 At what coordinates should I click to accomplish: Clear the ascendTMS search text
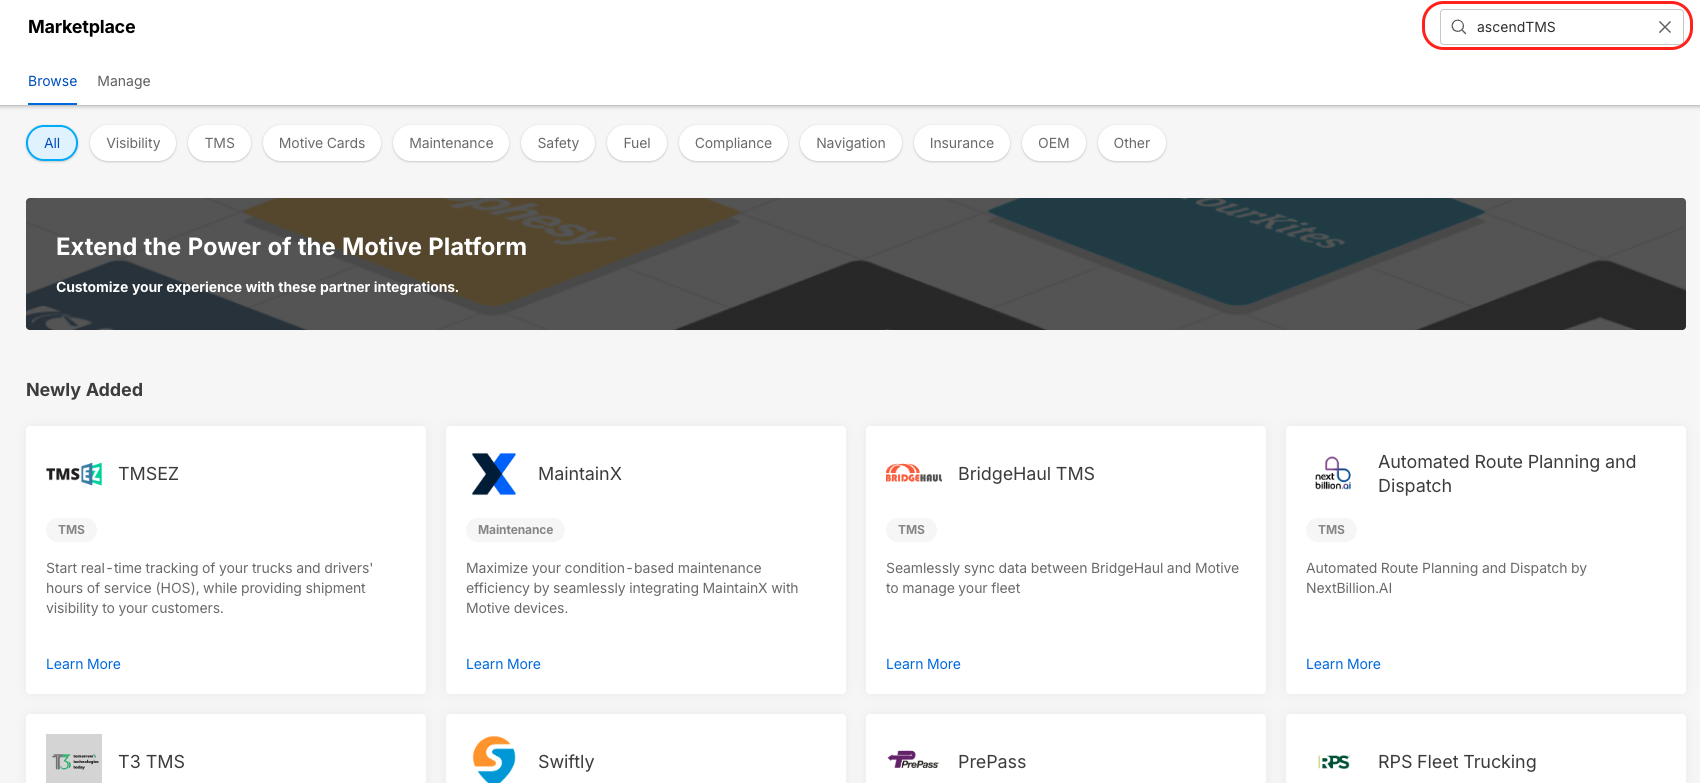pyautogui.click(x=1665, y=27)
